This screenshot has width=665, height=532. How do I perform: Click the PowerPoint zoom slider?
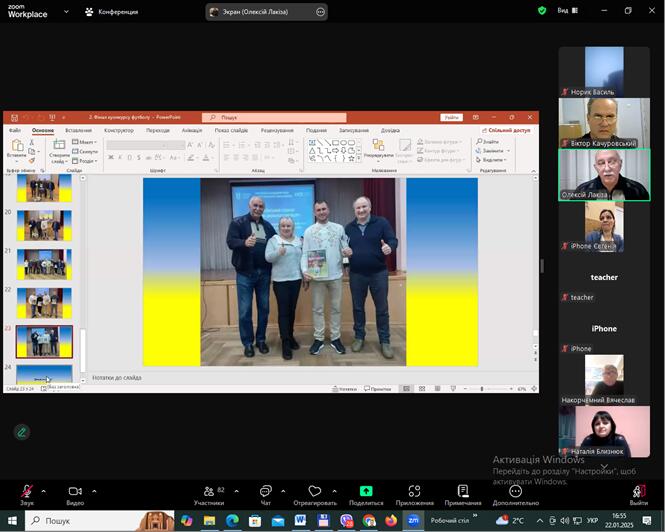coord(488,389)
